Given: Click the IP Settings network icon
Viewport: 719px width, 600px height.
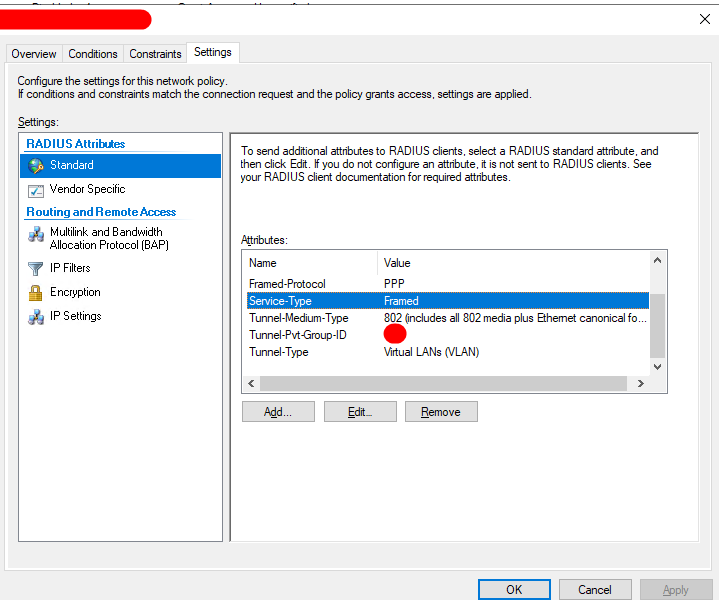Looking at the screenshot, I should pyautogui.click(x=36, y=317).
